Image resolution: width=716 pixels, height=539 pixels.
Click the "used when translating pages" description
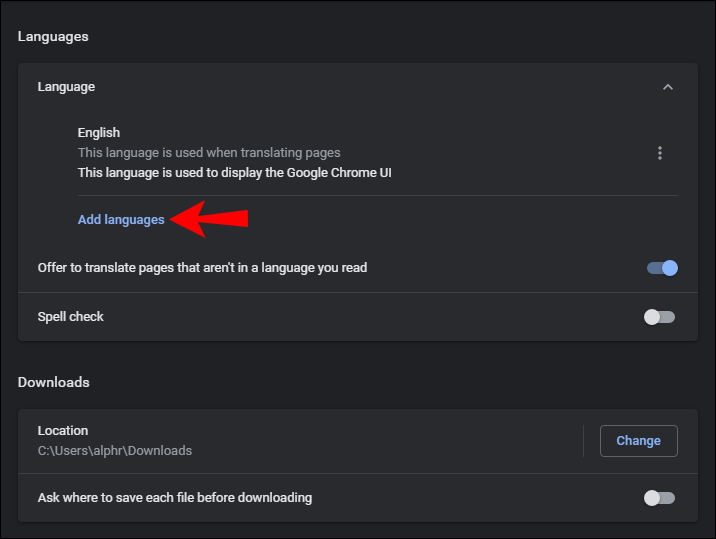click(209, 153)
